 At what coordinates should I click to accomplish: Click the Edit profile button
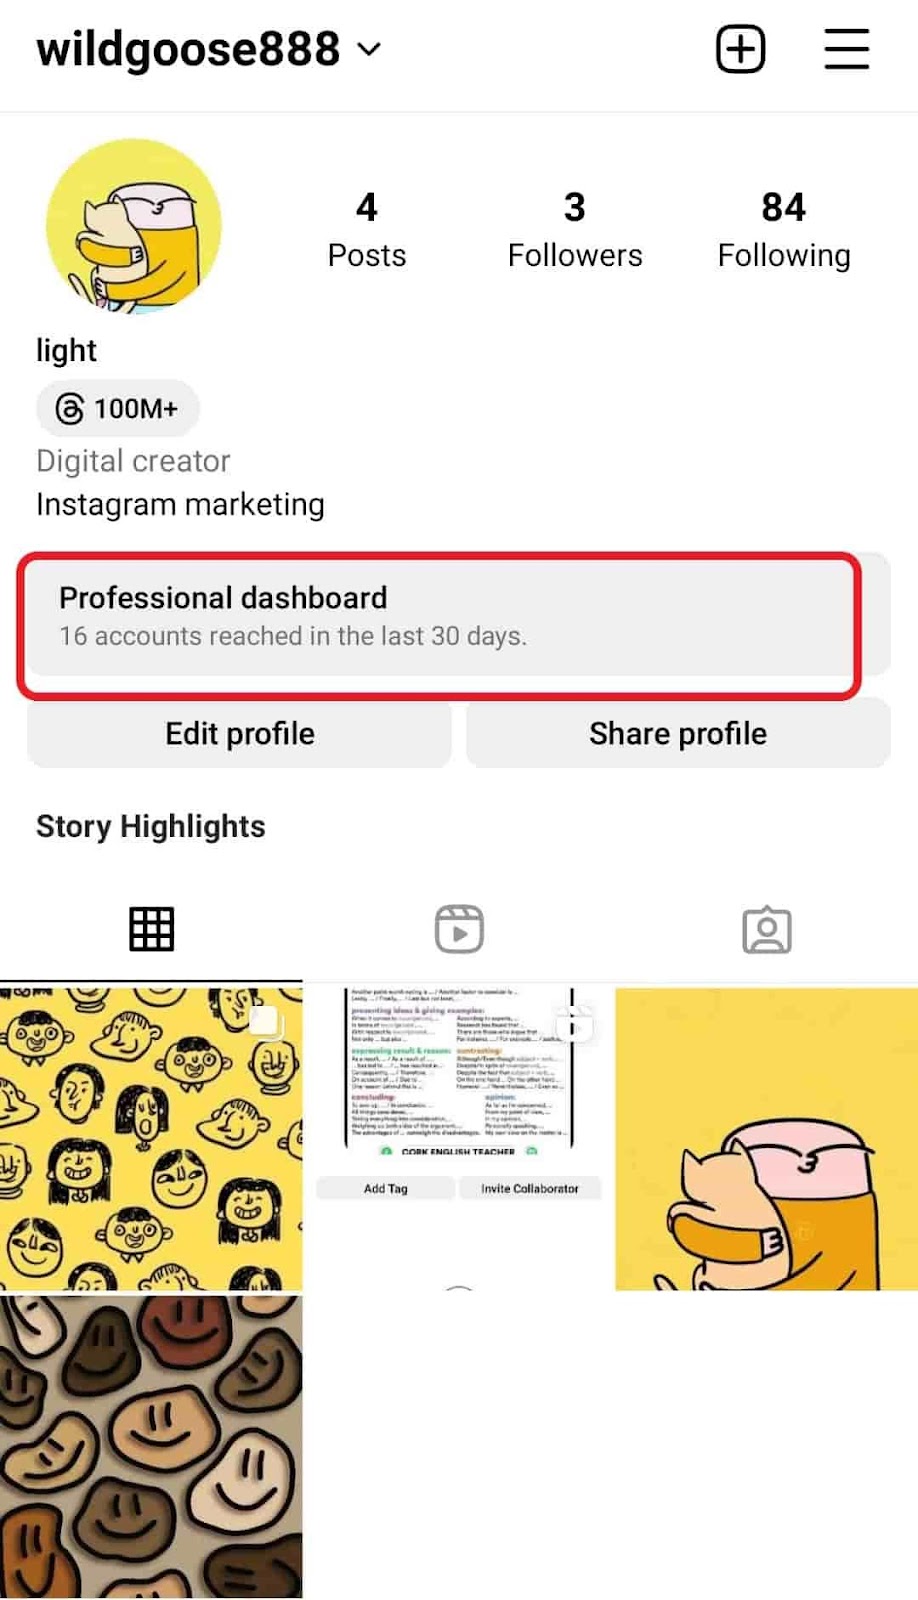239,733
